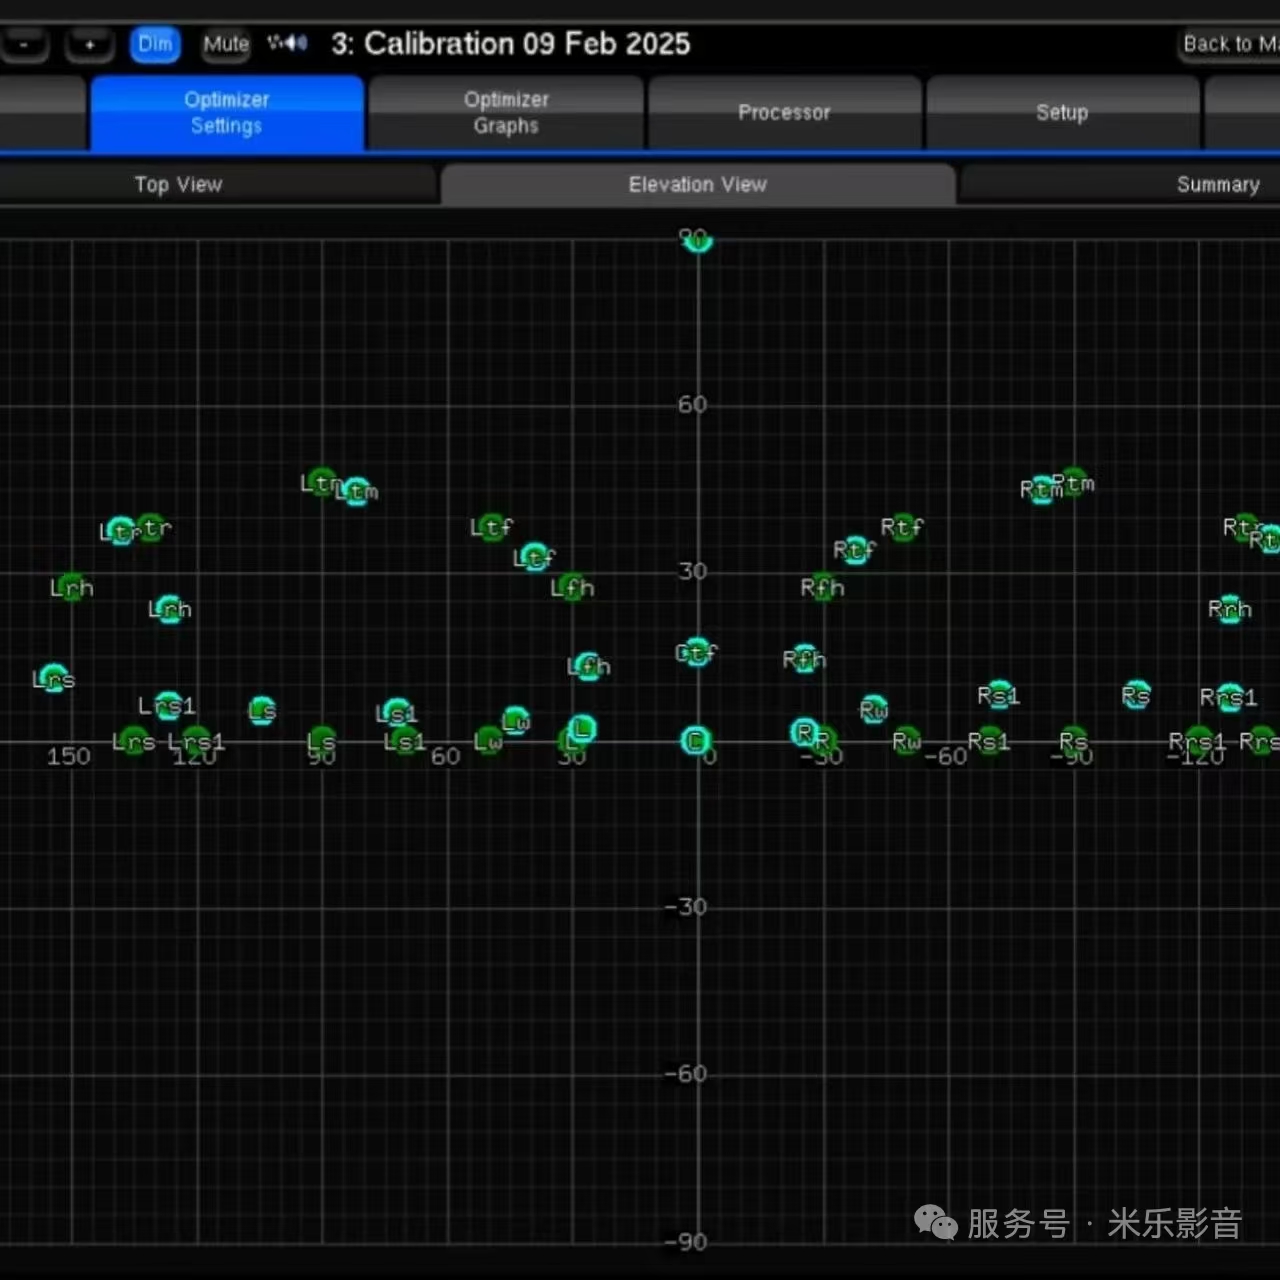Increase volume with the plus button
The height and width of the screenshot is (1280, 1280).
tap(90, 44)
